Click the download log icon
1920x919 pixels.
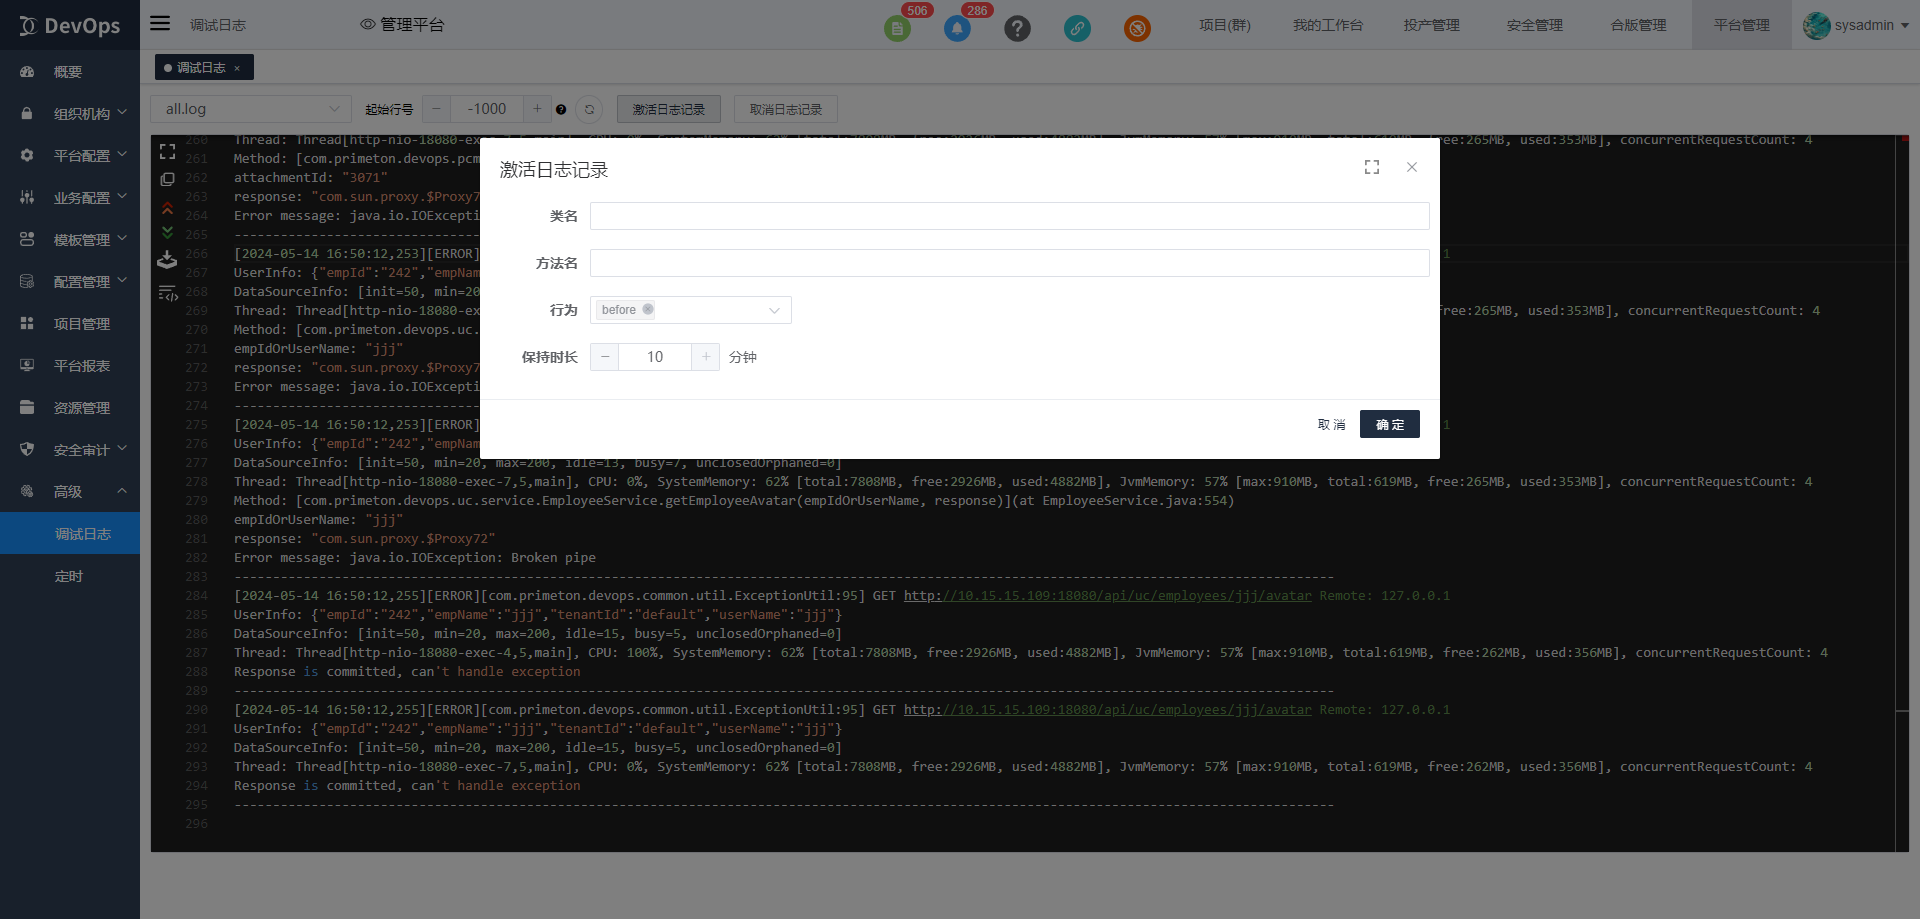pos(167,260)
